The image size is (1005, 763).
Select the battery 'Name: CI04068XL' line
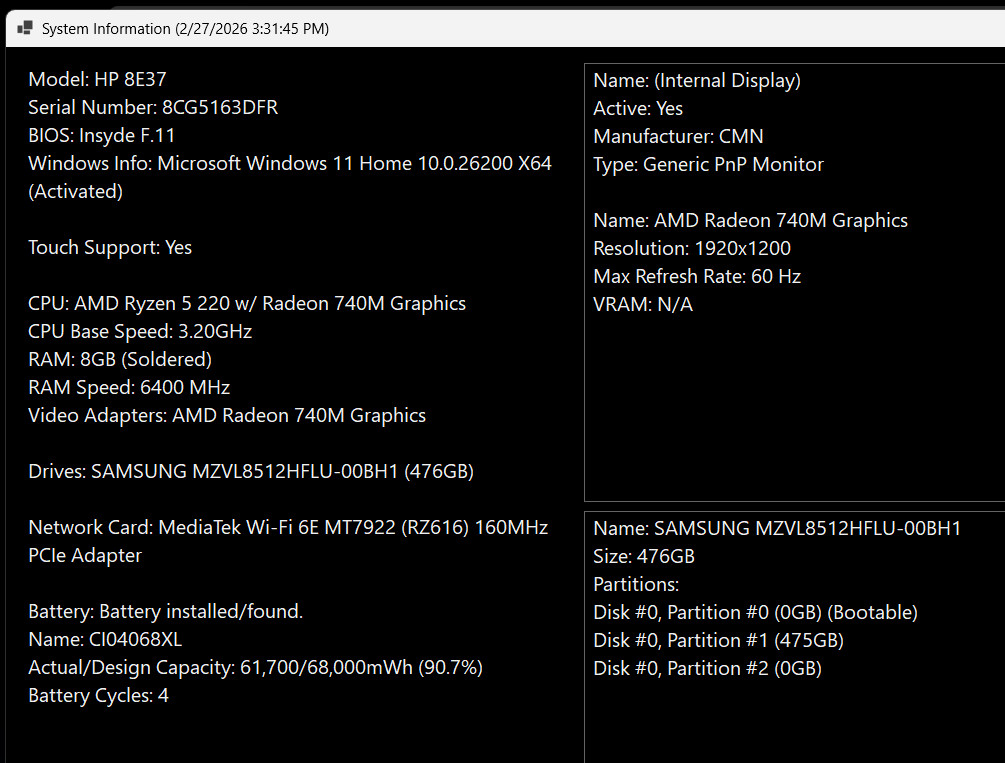(x=105, y=639)
